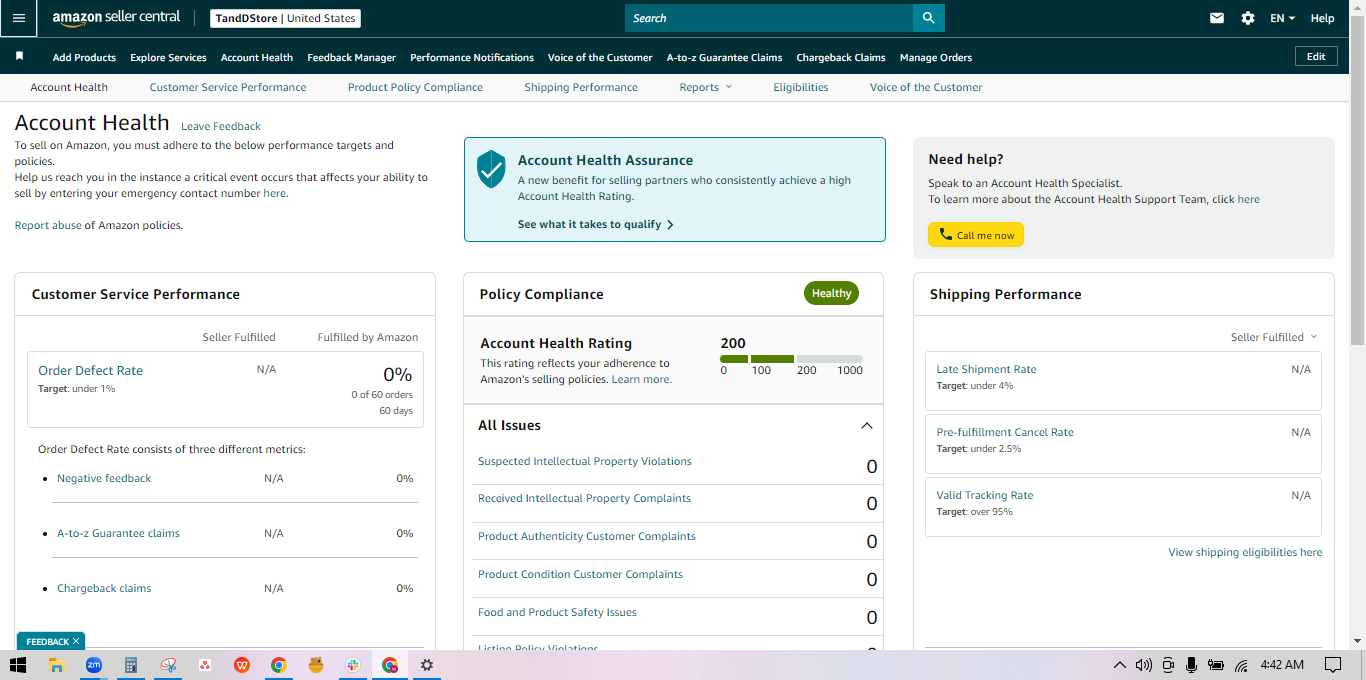Click See what it takes to qualify
Viewport: 1366px width, 680px height.
tap(596, 224)
